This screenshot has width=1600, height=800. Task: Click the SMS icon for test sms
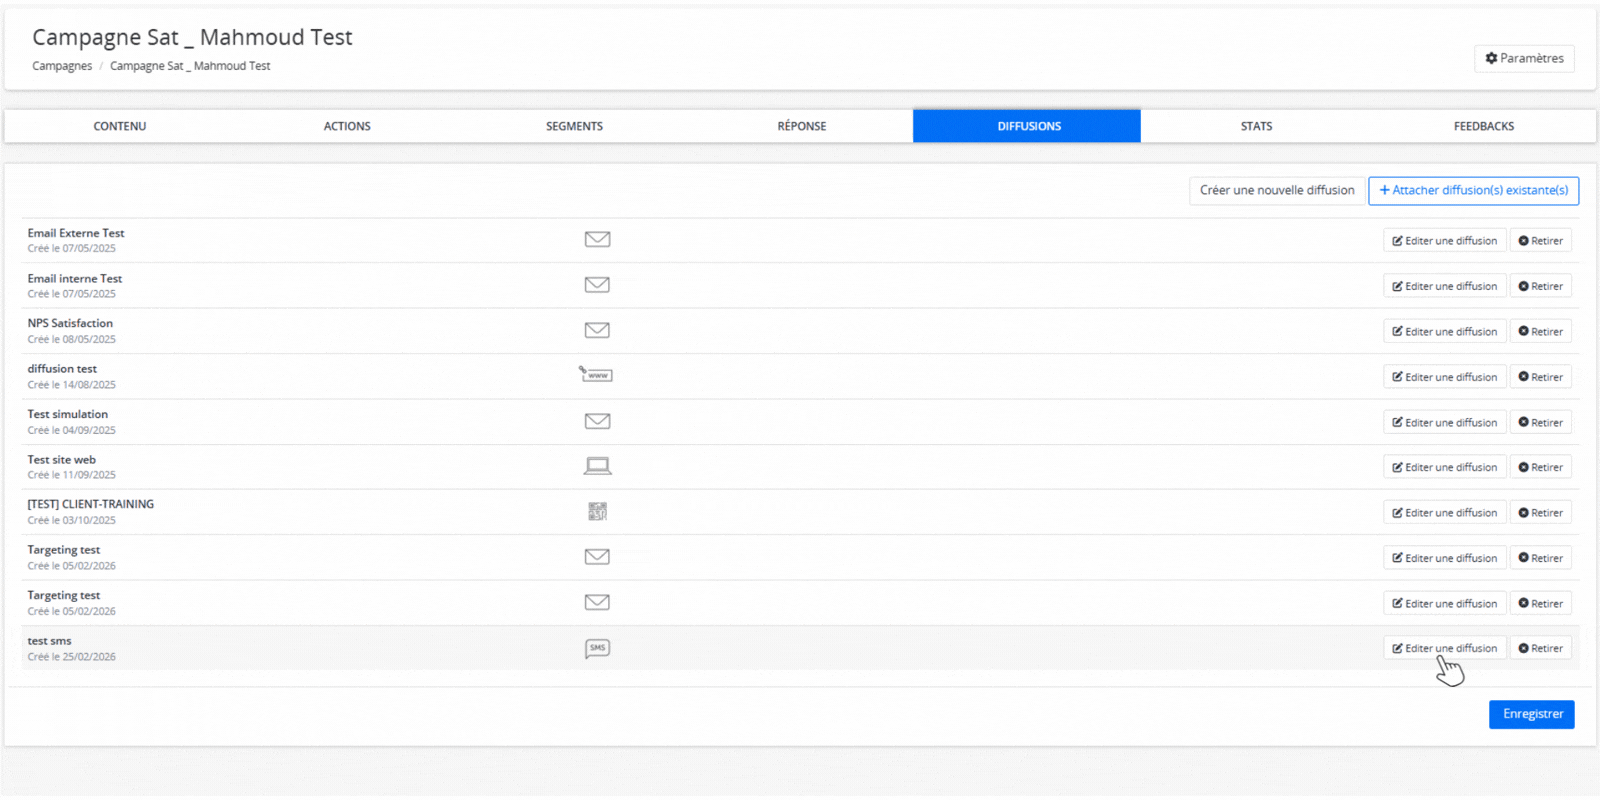coord(597,648)
